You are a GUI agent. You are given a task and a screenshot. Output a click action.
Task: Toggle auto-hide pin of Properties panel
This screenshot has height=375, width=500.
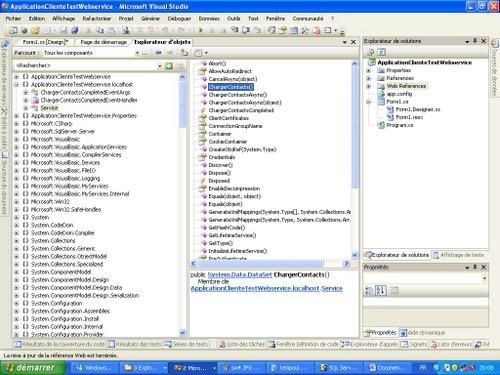[x=475, y=267]
